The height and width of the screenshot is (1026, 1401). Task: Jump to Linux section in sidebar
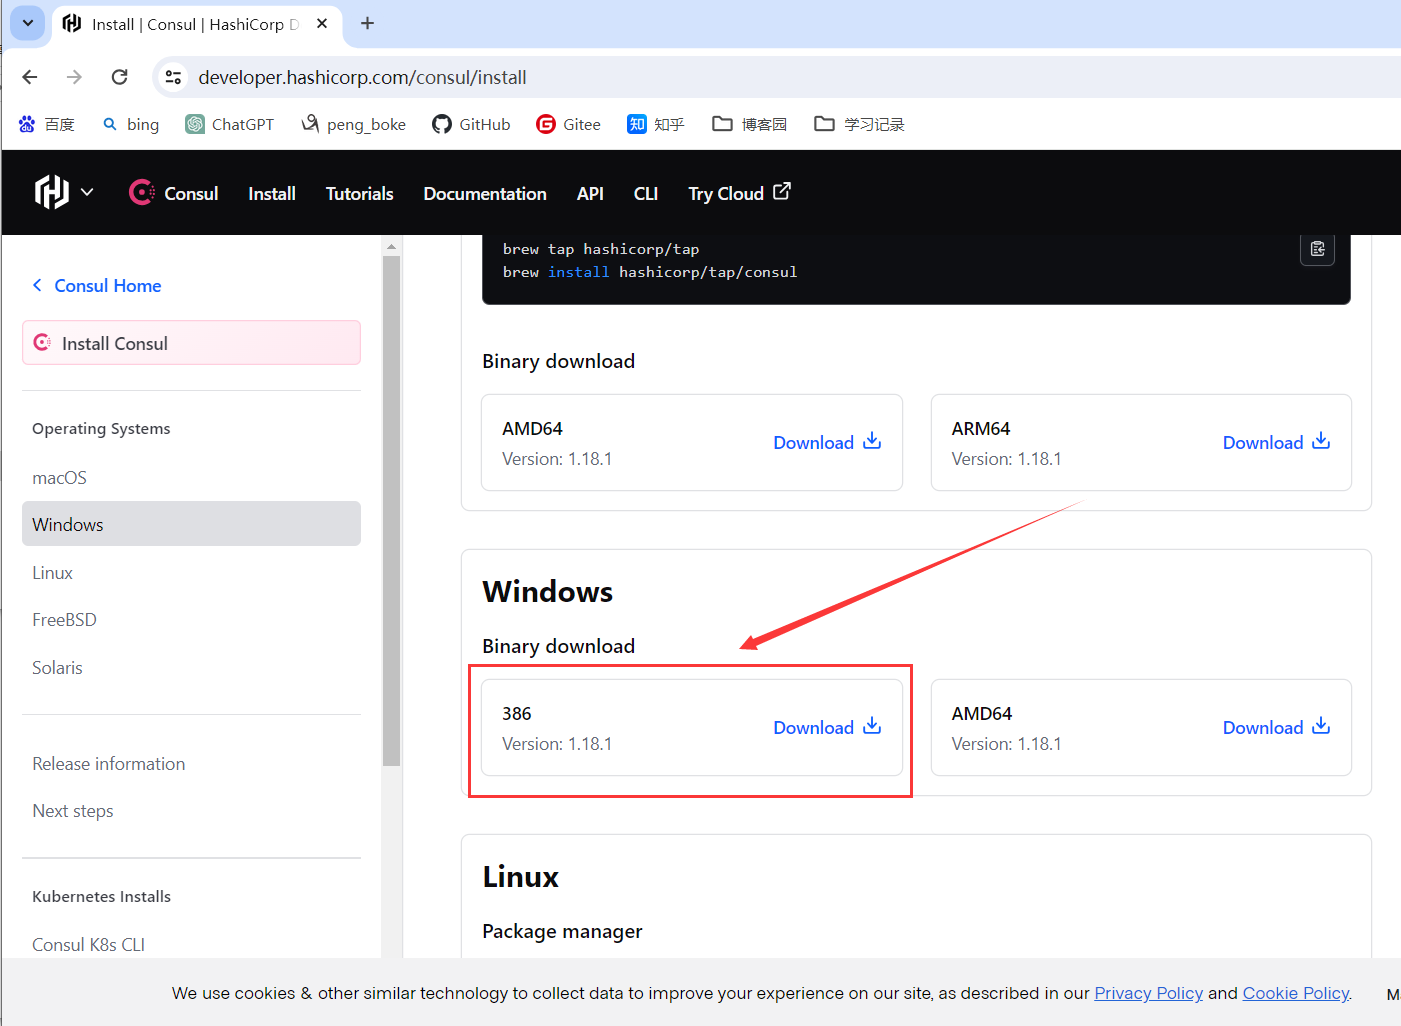click(52, 572)
